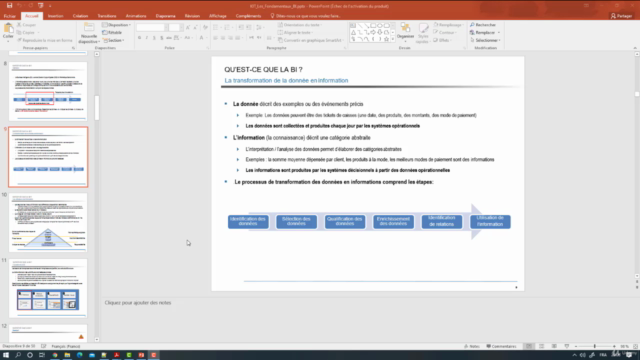Screen dimensions: 640x360
Task: Open the font size combo box
Action: [176, 28]
